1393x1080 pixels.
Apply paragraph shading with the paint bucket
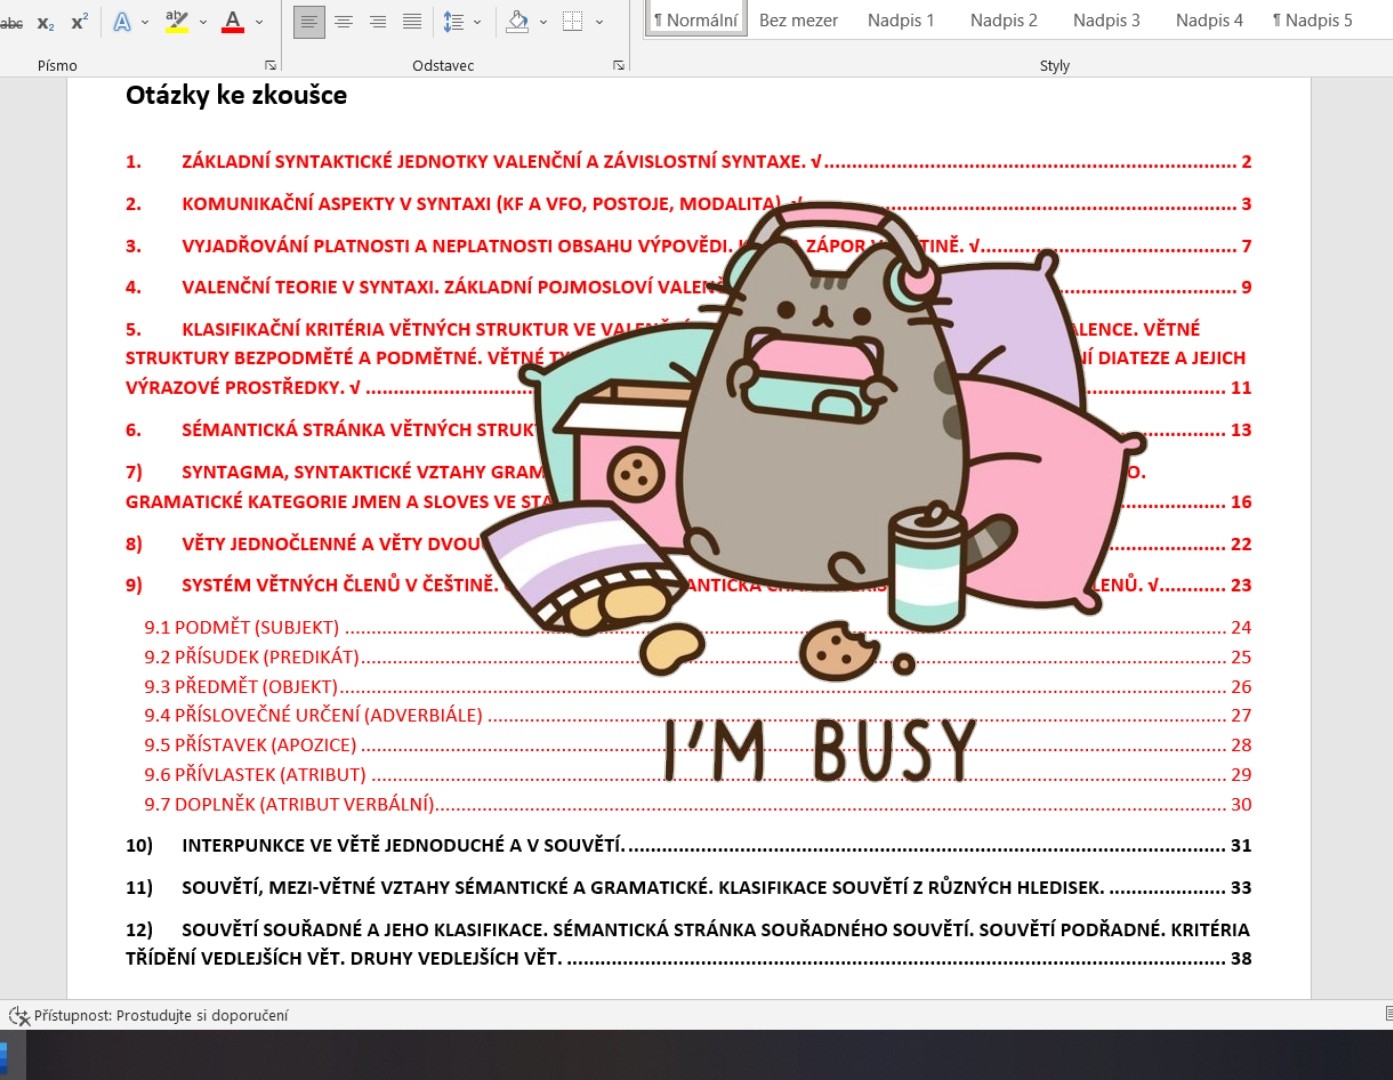coord(518,22)
